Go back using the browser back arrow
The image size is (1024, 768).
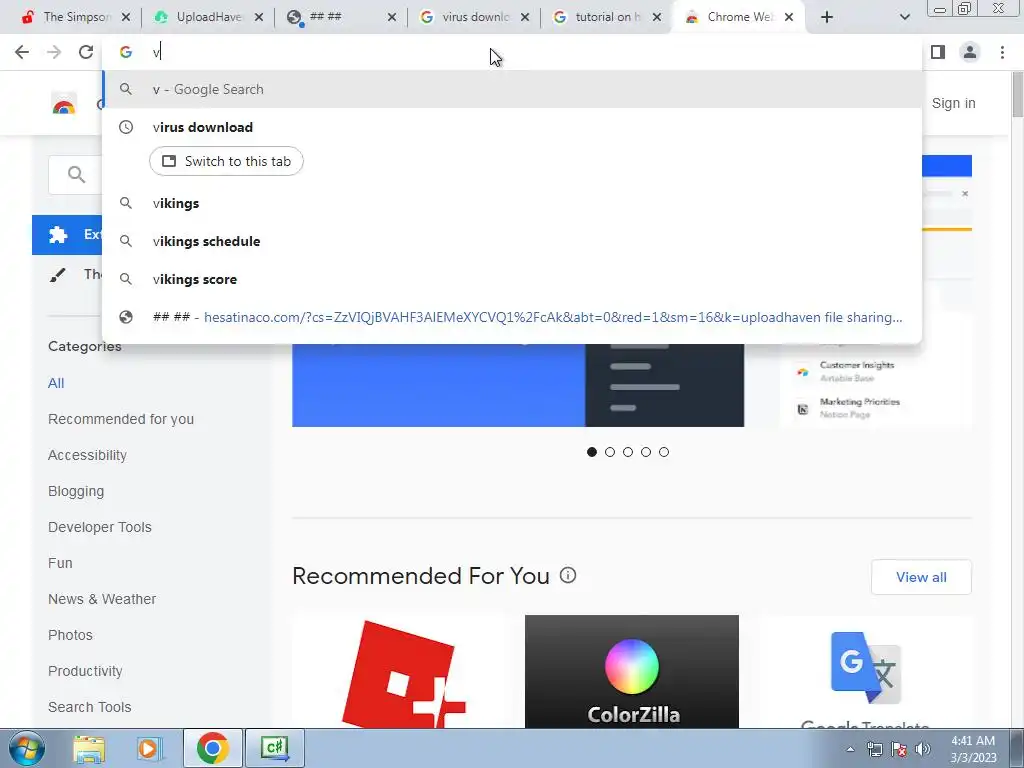[x=22, y=52]
